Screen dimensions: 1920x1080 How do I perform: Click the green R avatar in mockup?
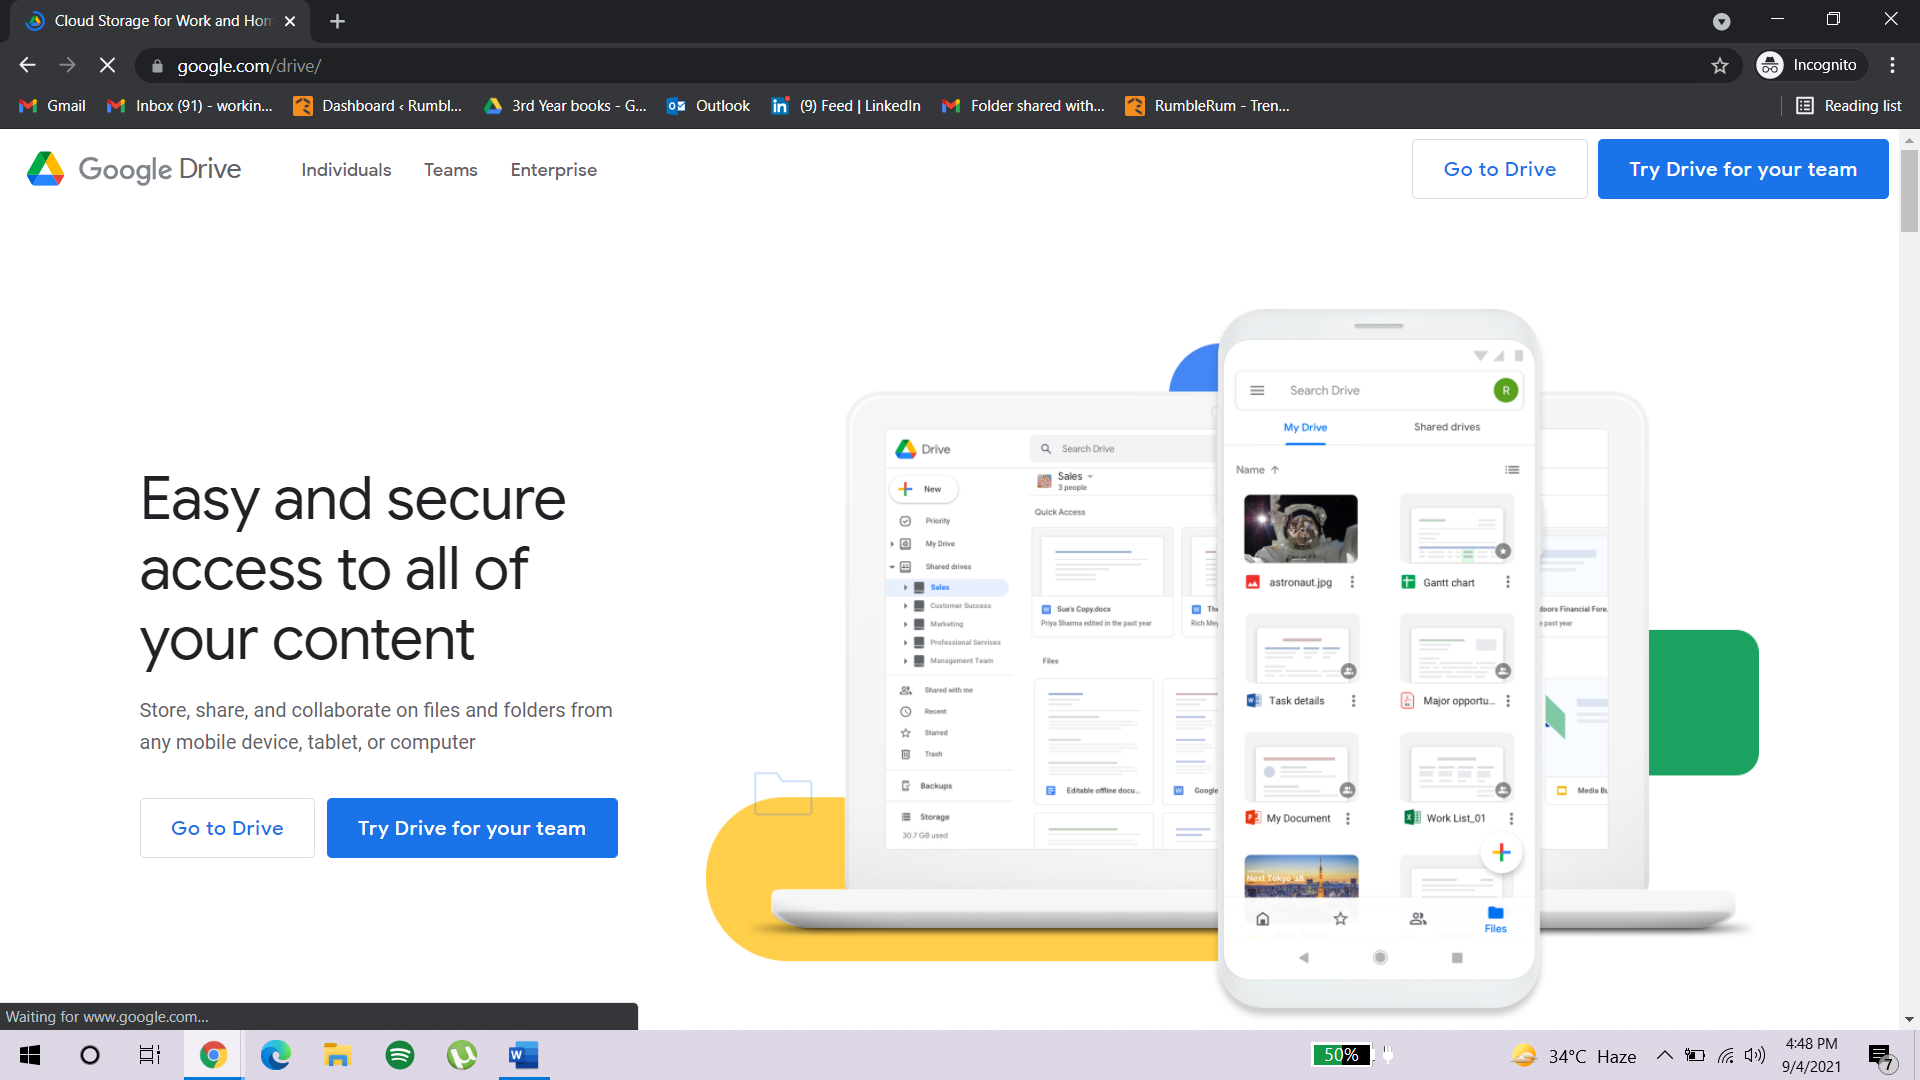[1505, 391]
